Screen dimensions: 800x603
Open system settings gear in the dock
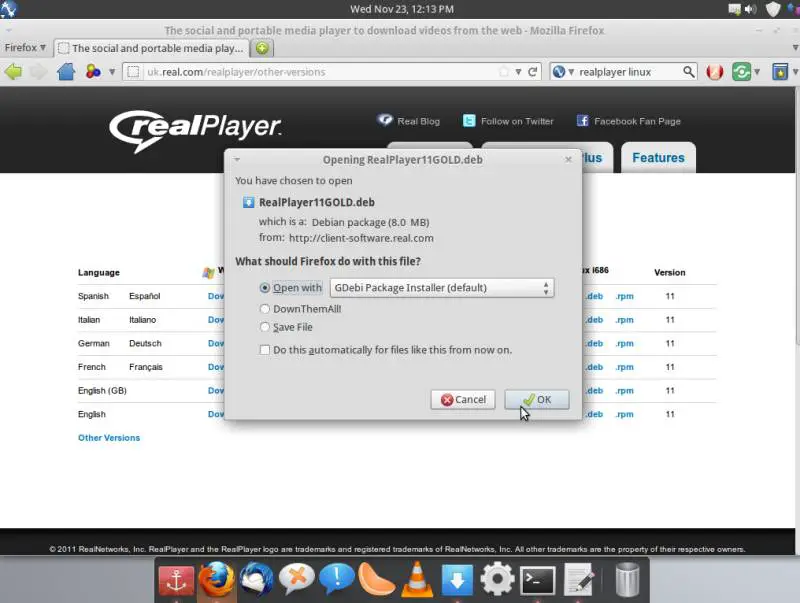[x=497, y=580]
